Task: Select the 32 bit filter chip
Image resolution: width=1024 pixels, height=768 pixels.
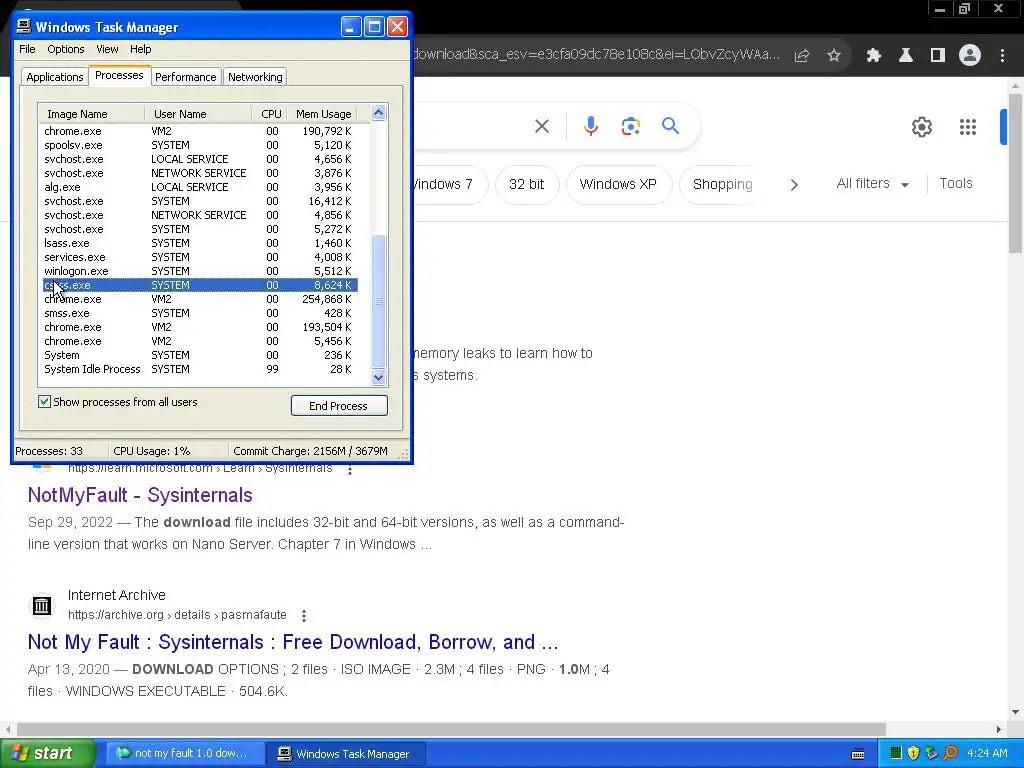Action: (526, 185)
